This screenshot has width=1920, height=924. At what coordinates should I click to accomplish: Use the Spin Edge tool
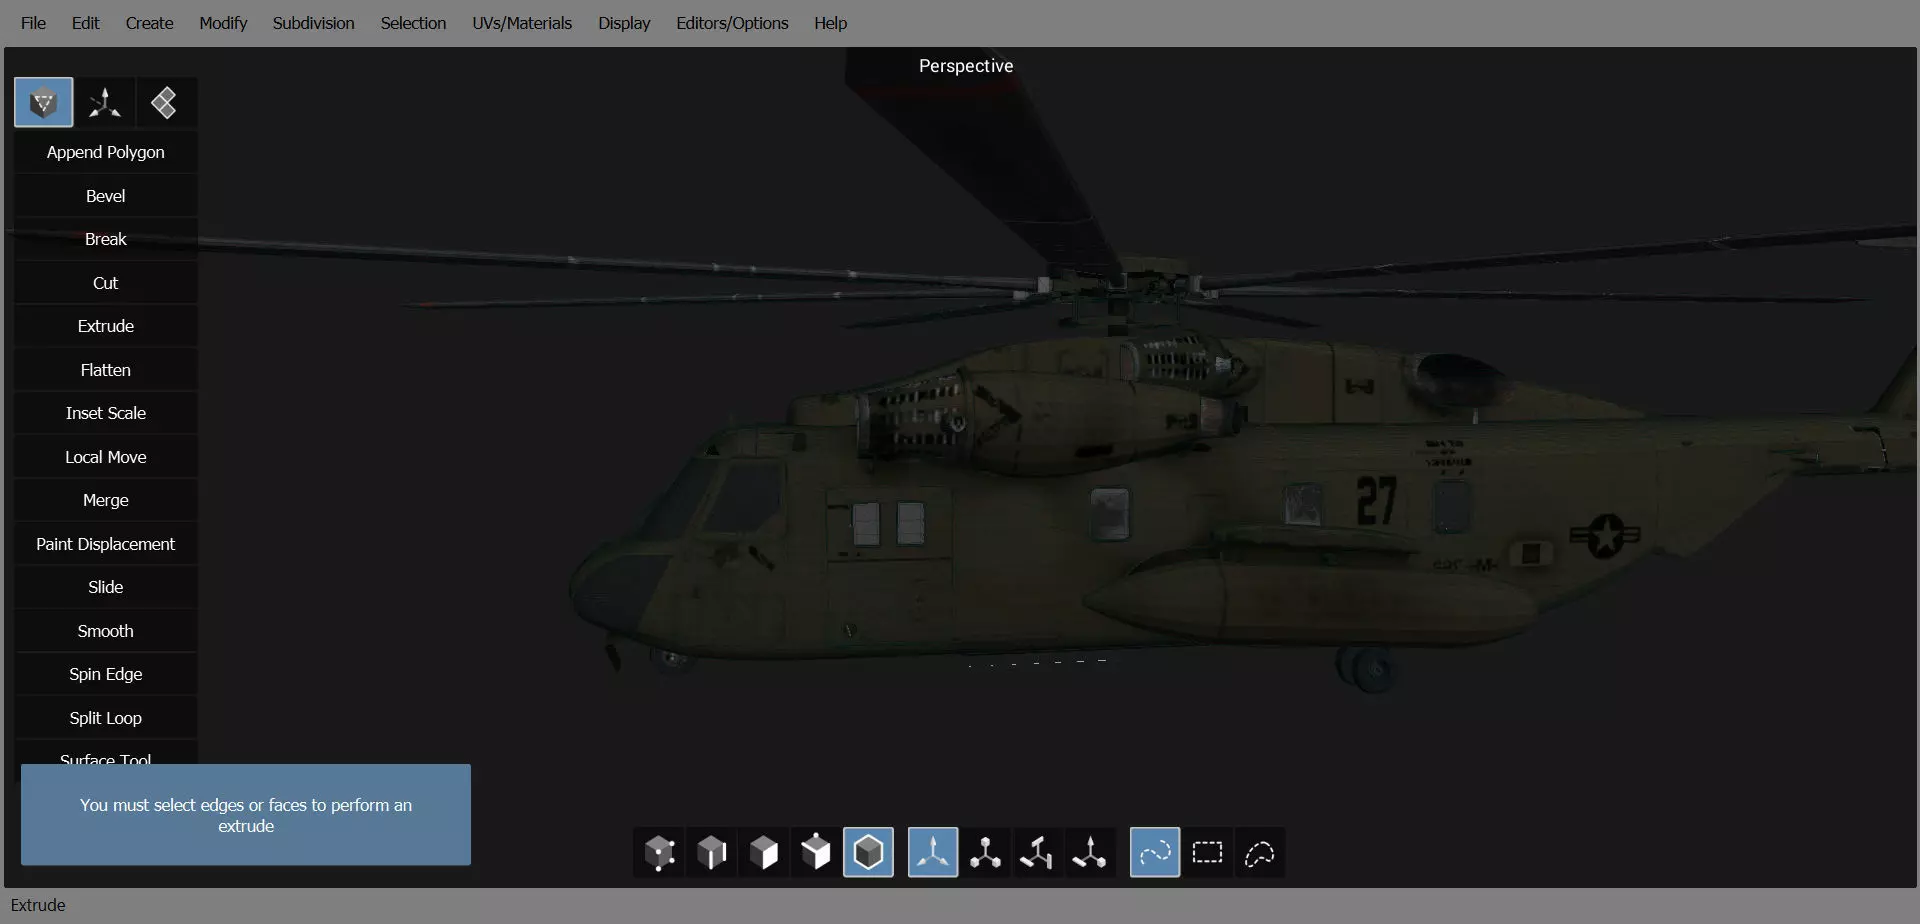[x=106, y=674]
